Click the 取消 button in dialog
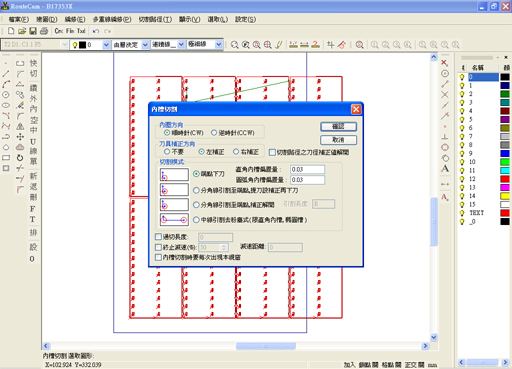This screenshot has height=369, width=512. (x=338, y=140)
